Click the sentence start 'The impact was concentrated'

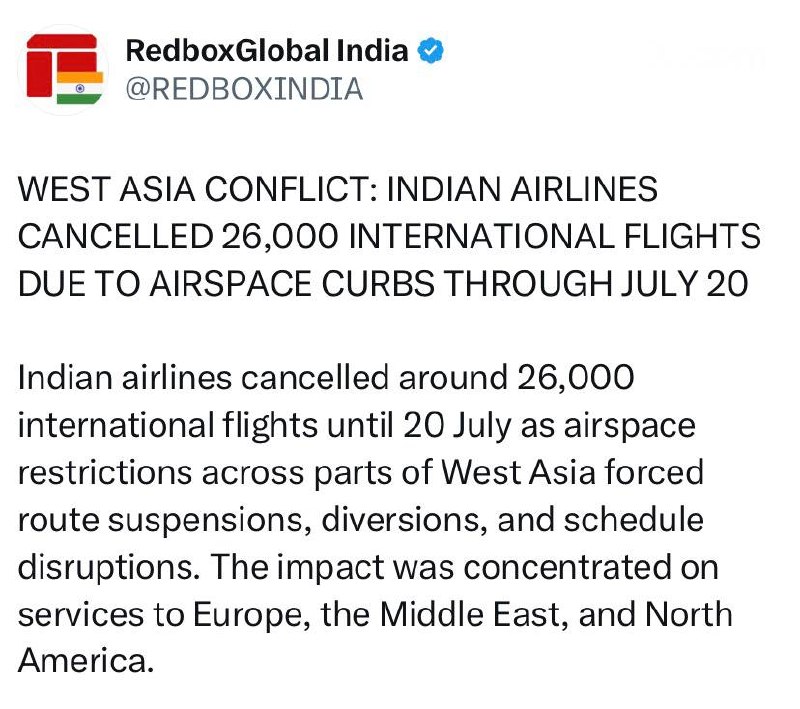click(440, 567)
